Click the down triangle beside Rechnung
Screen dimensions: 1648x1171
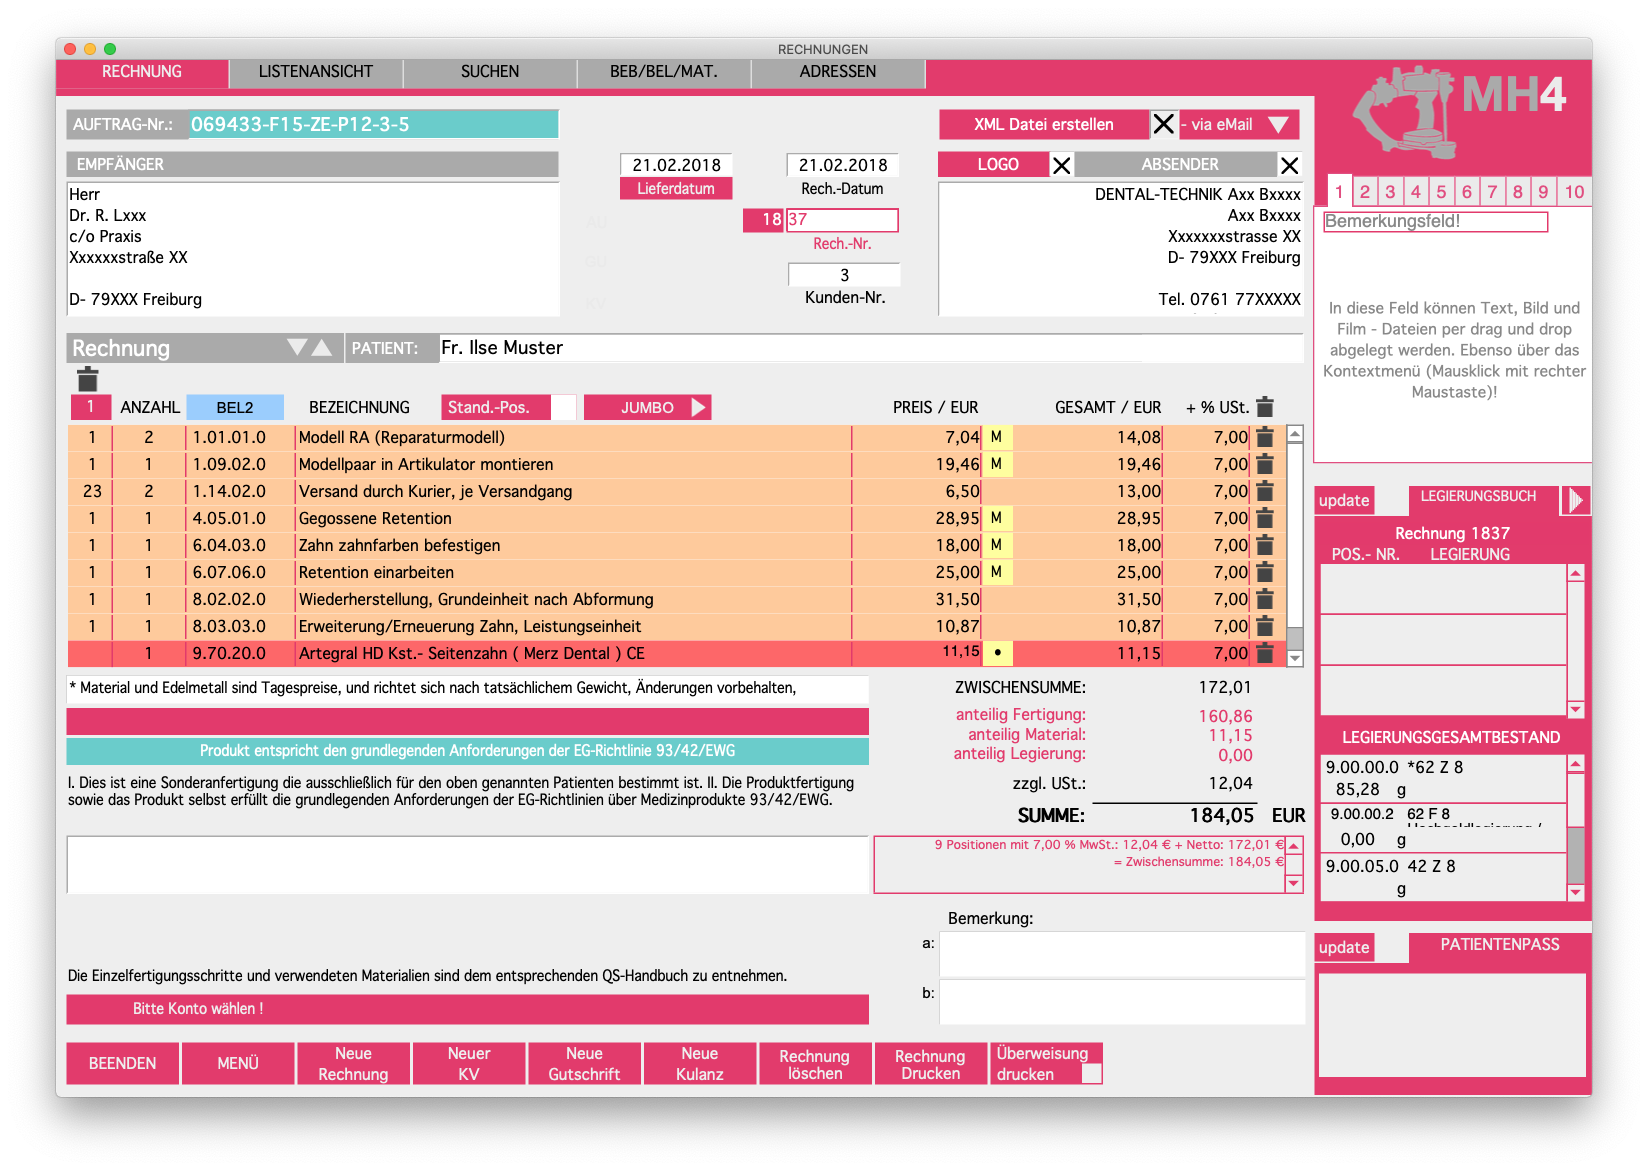tap(297, 347)
